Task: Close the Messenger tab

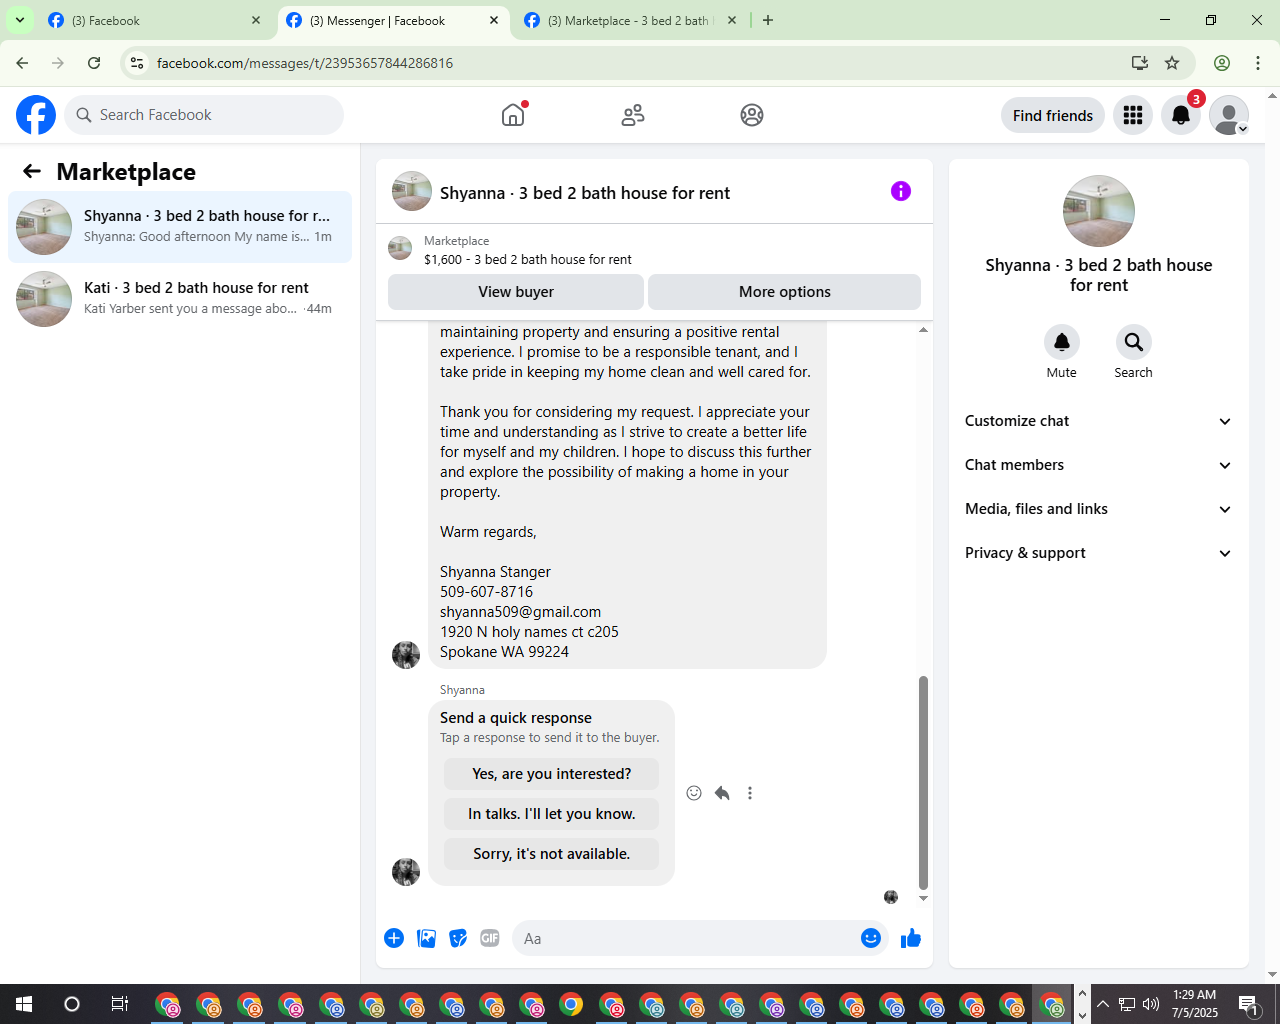Action: click(494, 20)
